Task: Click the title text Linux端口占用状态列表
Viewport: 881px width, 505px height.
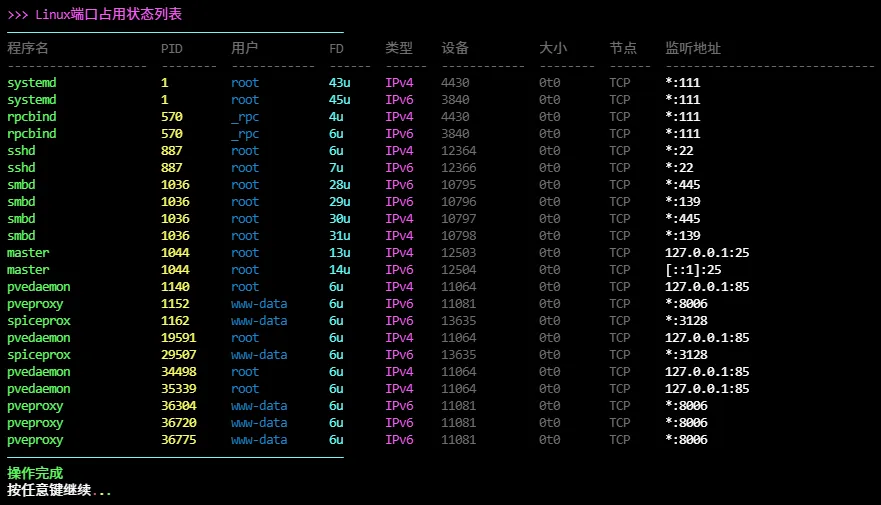Action: (108, 14)
